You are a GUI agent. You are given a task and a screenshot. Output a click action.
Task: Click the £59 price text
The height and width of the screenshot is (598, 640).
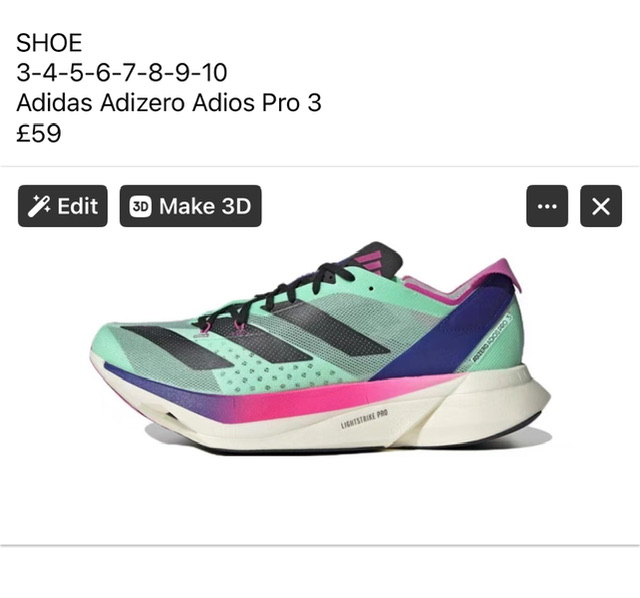39,133
